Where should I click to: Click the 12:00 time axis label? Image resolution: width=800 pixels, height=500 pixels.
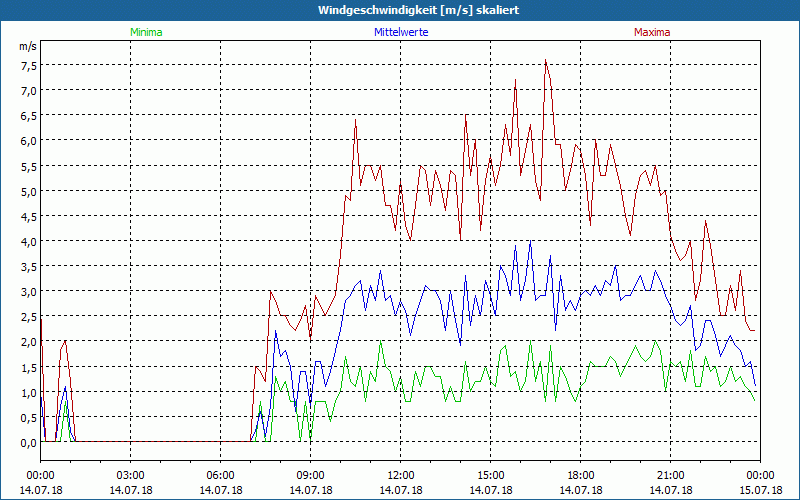click(401, 476)
